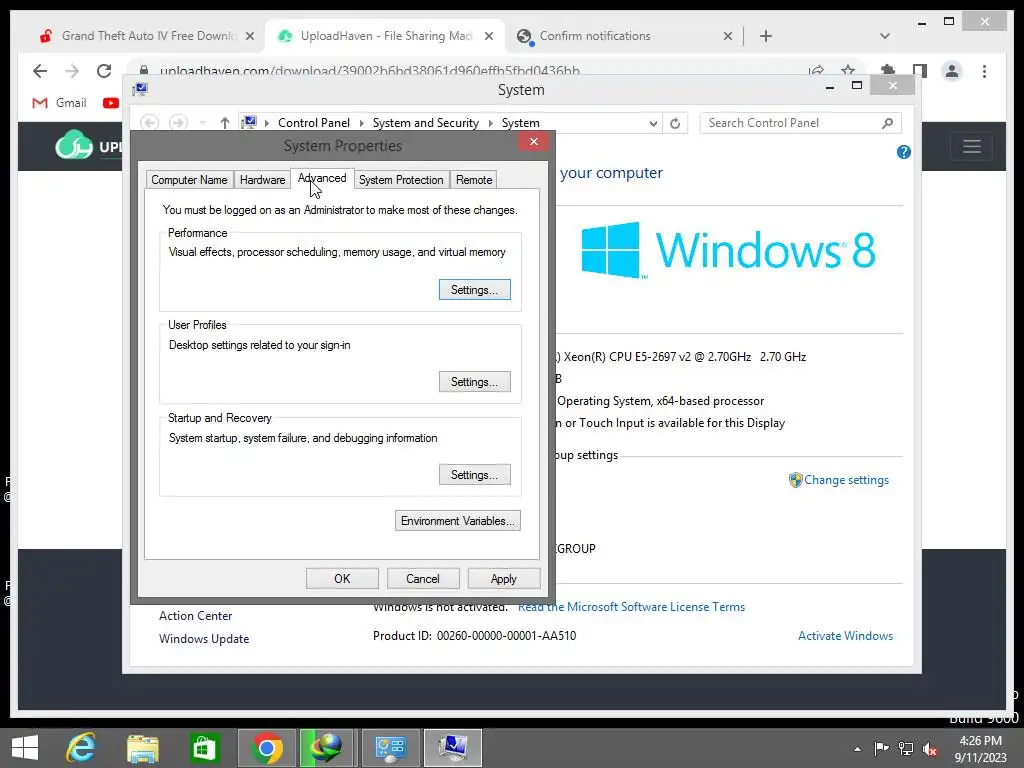The width and height of the screenshot is (1024, 768).
Task: Open Control Panel taskbar icon
Action: [391, 748]
